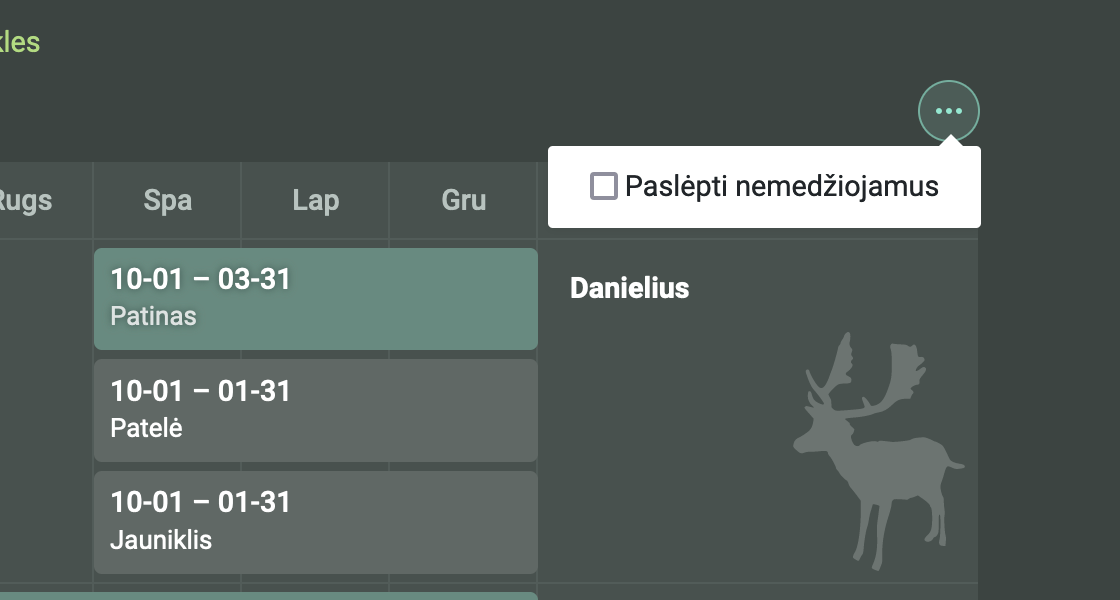The image size is (1120, 600).
Task: Click the Lap month column header
Action: coord(315,200)
